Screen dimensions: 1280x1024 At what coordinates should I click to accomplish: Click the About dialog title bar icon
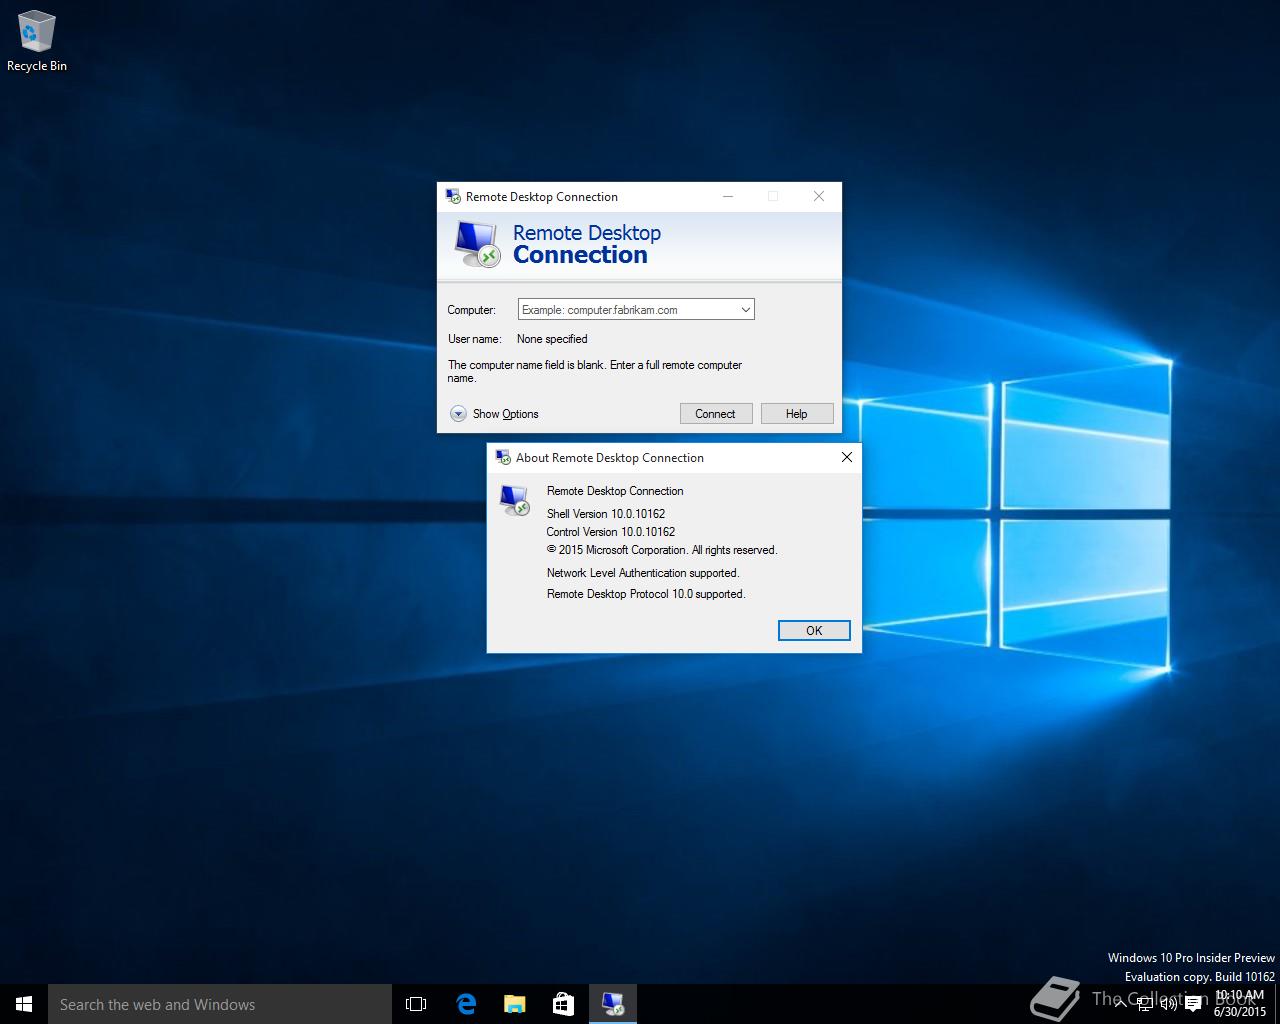coord(503,458)
